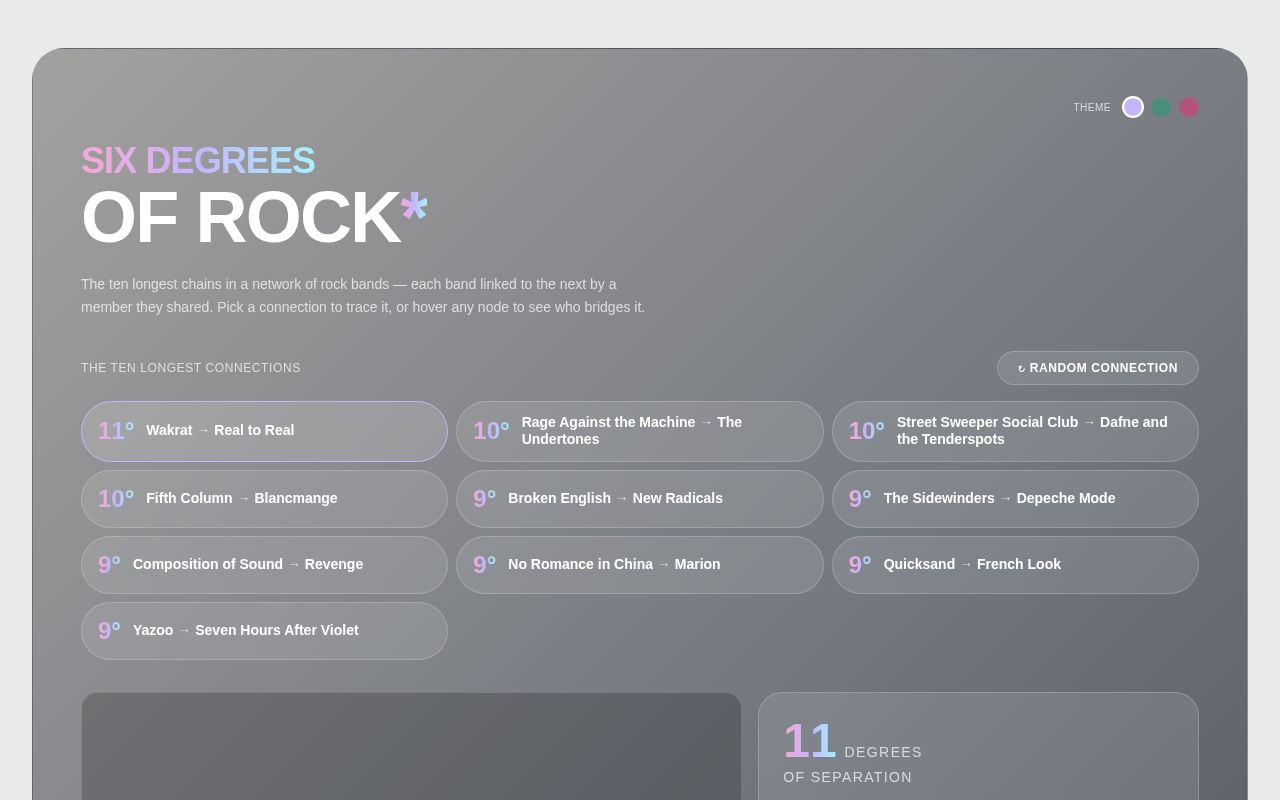This screenshot has height=800, width=1280.
Task: Click the Random Connection button
Action: click(1098, 368)
